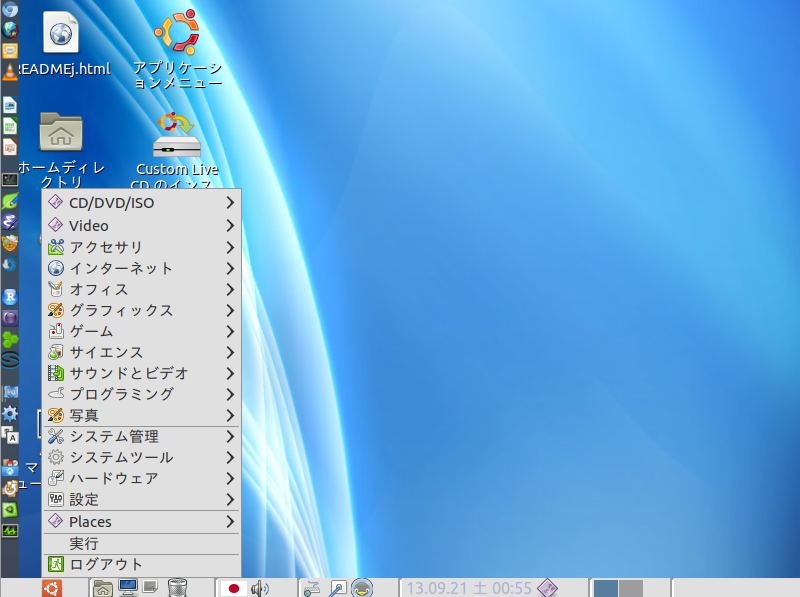Open the speaker volume control in tray
This screenshot has height=597, width=800.
pos(260,588)
